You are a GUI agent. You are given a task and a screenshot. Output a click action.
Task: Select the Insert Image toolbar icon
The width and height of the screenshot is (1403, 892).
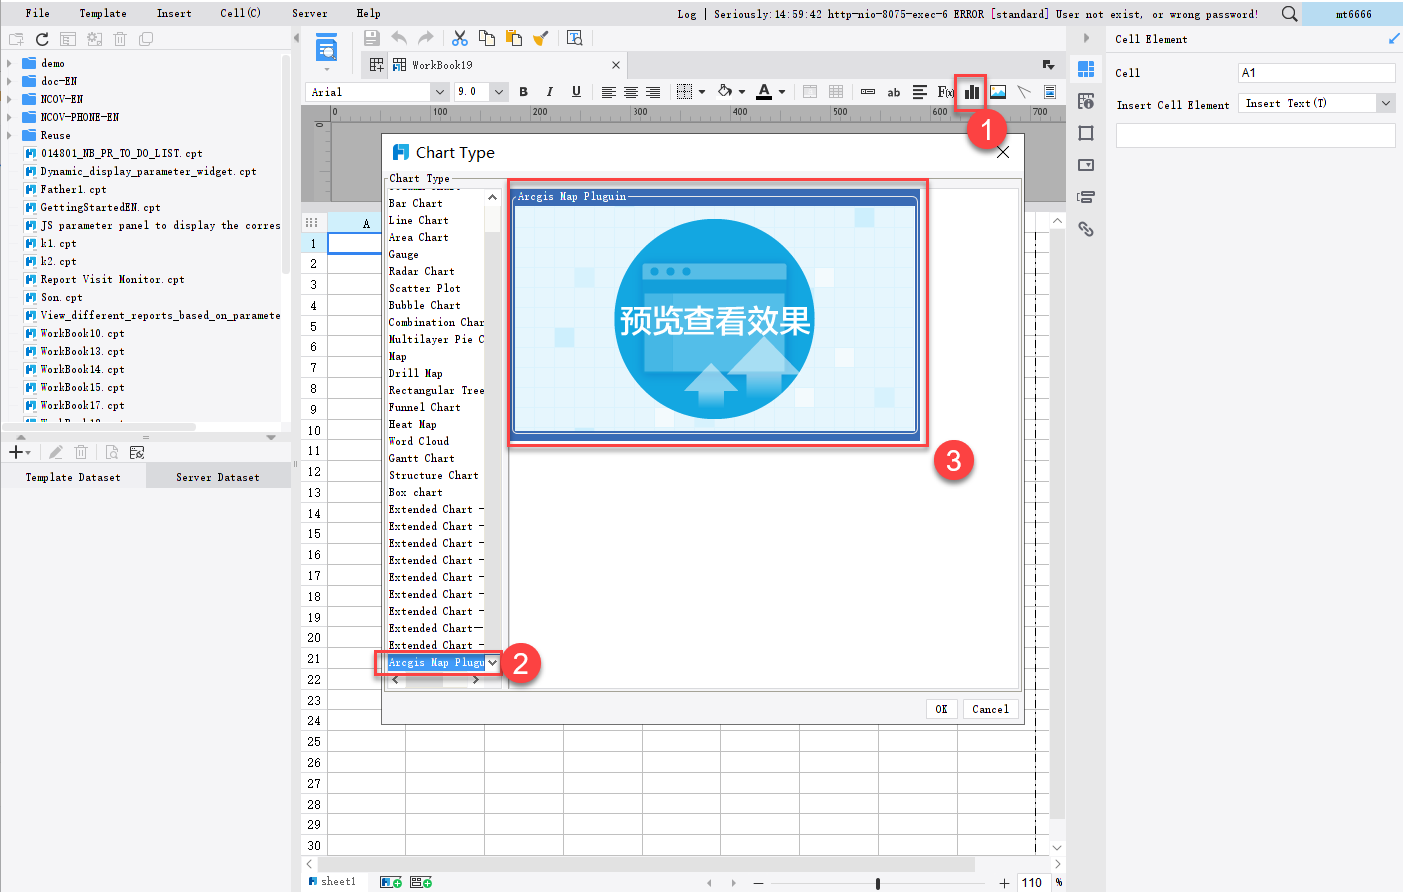pyautogui.click(x=997, y=92)
